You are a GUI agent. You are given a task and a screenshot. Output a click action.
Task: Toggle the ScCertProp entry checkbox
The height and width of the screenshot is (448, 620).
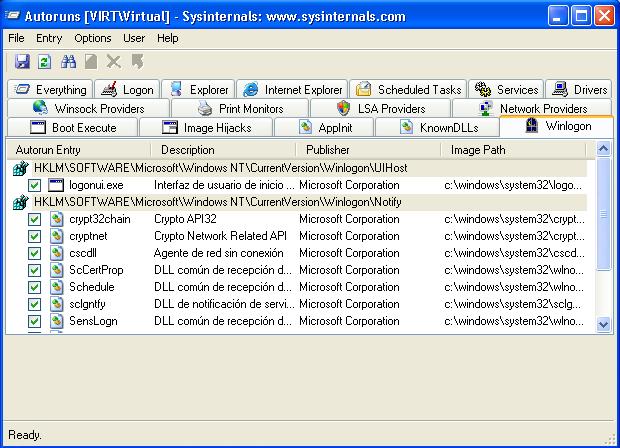(x=34, y=270)
